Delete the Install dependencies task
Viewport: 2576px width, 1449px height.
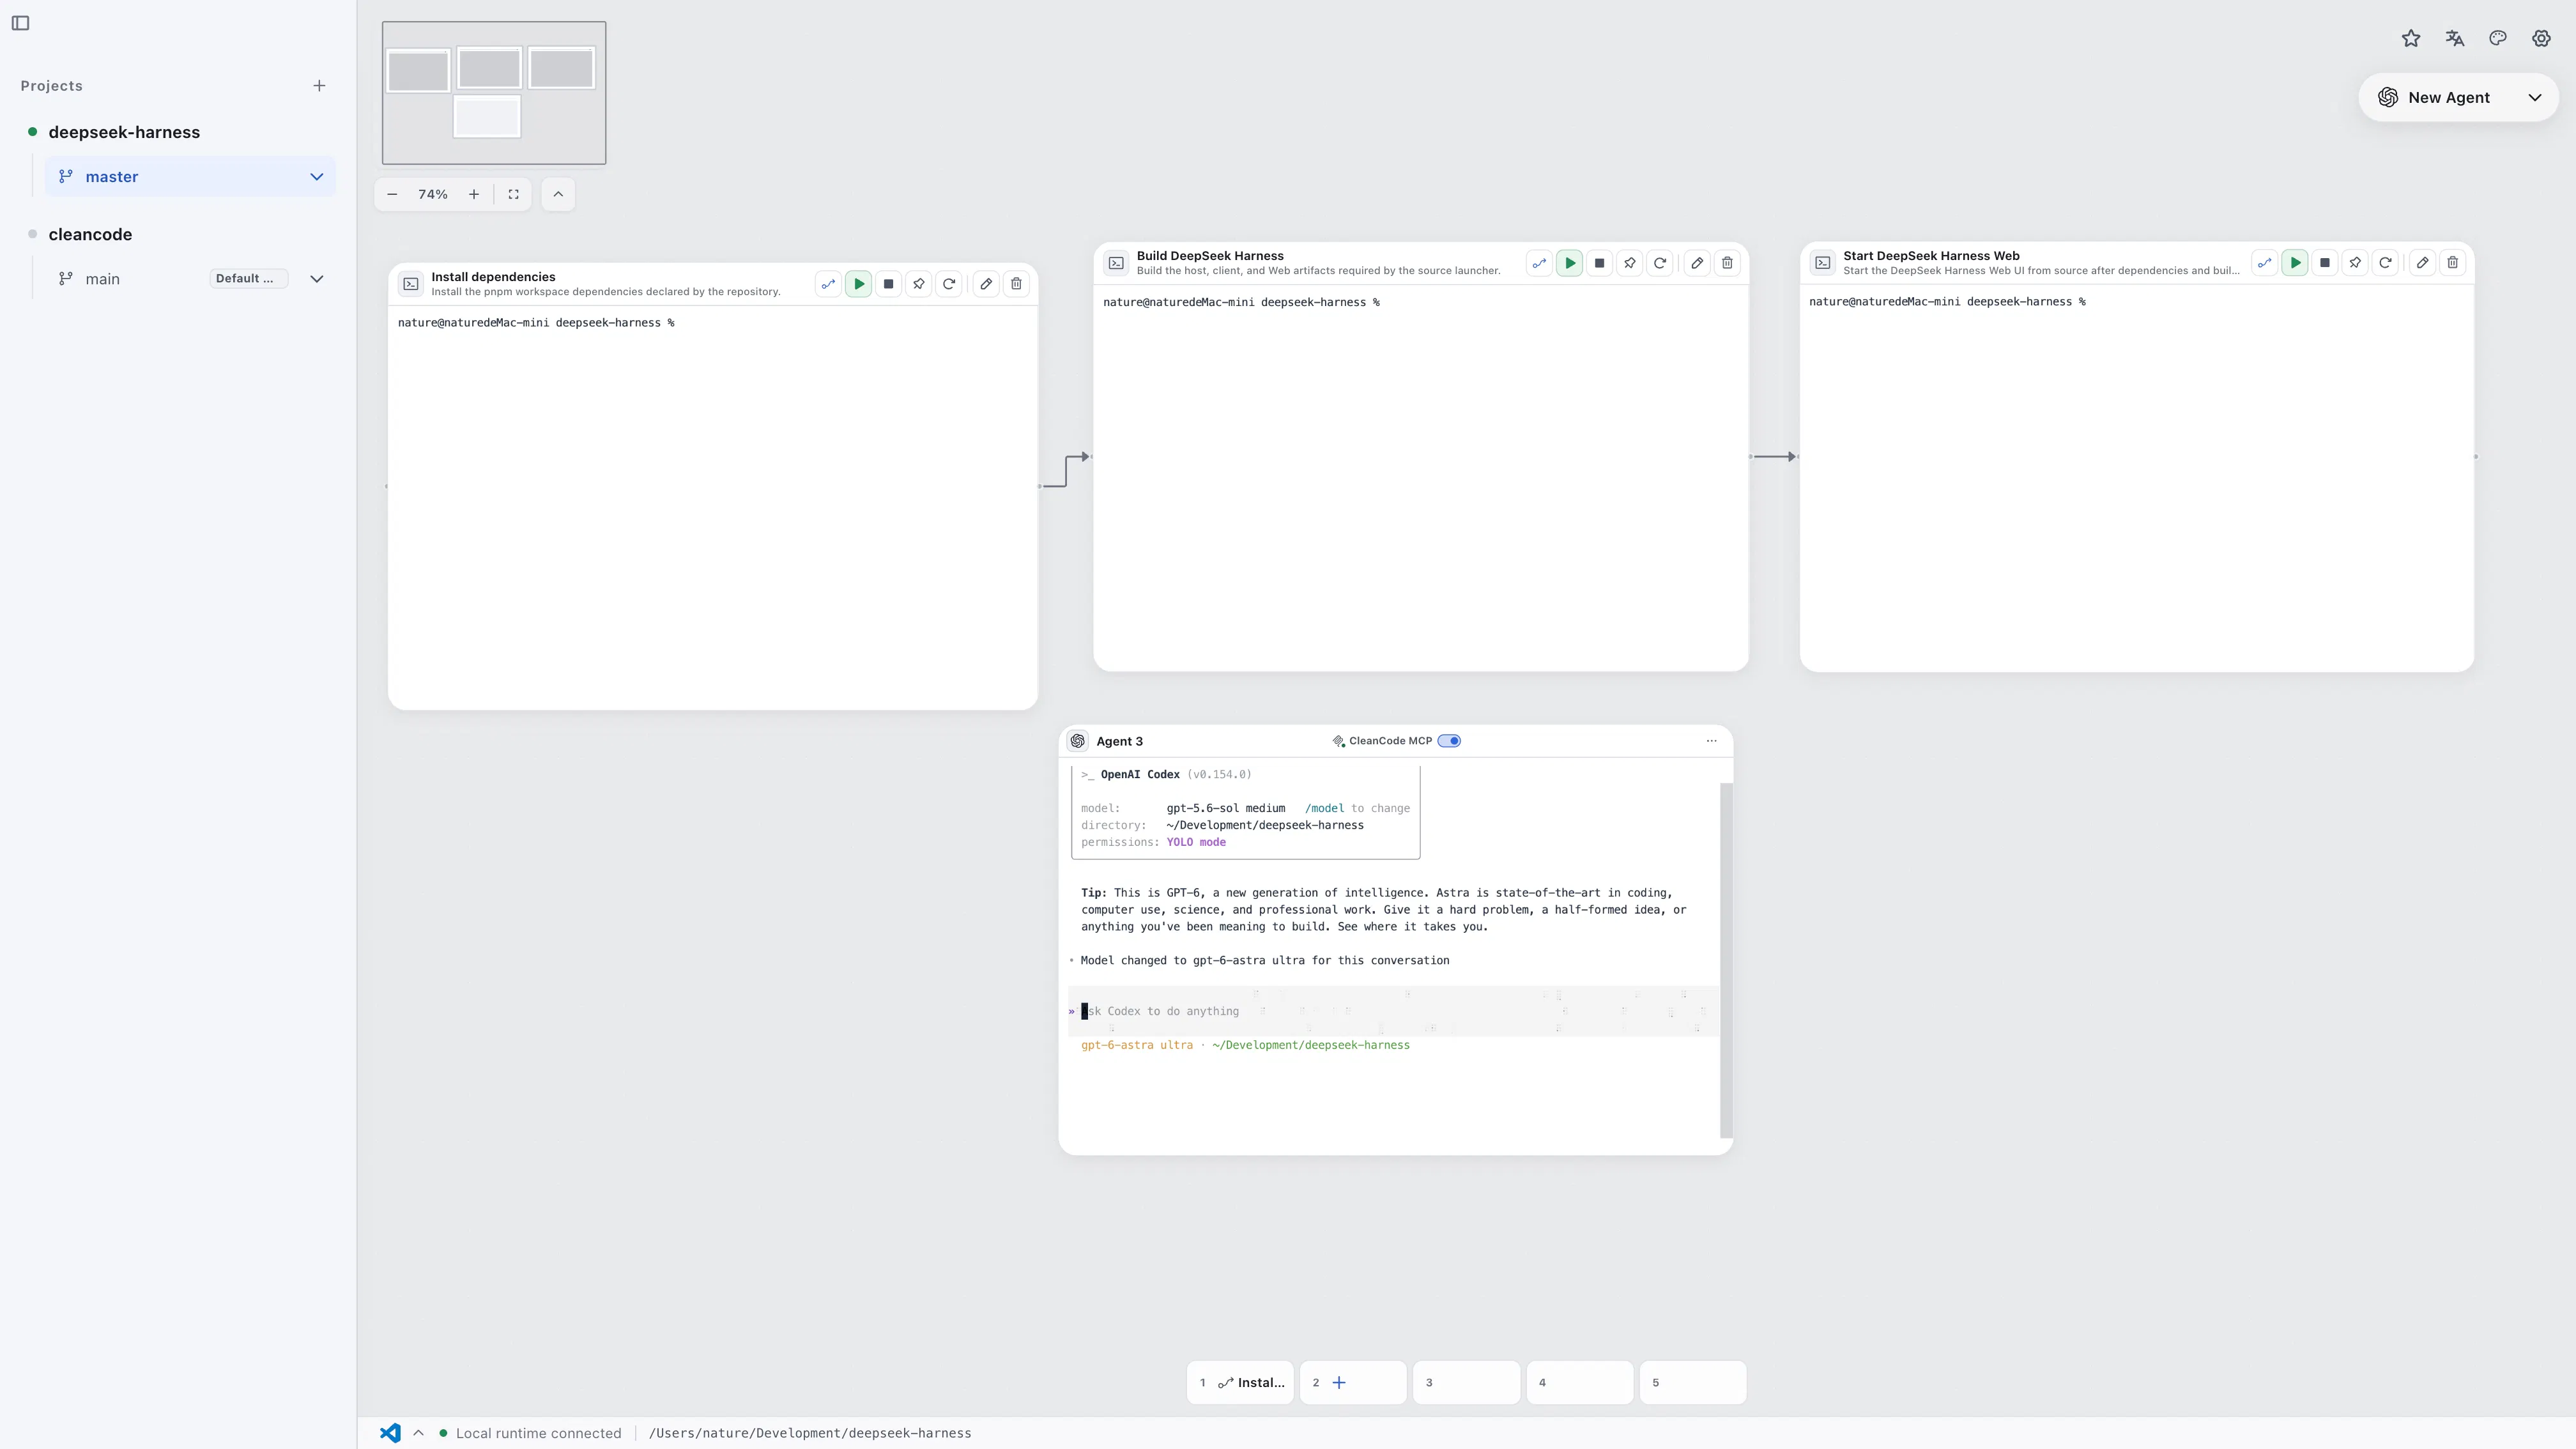point(1016,284)
